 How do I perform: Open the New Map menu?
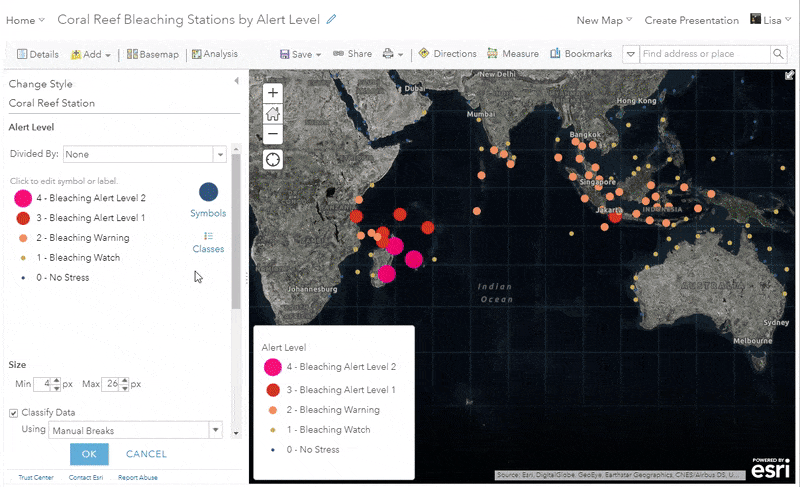pyautogui.click(x=604, y=20)
